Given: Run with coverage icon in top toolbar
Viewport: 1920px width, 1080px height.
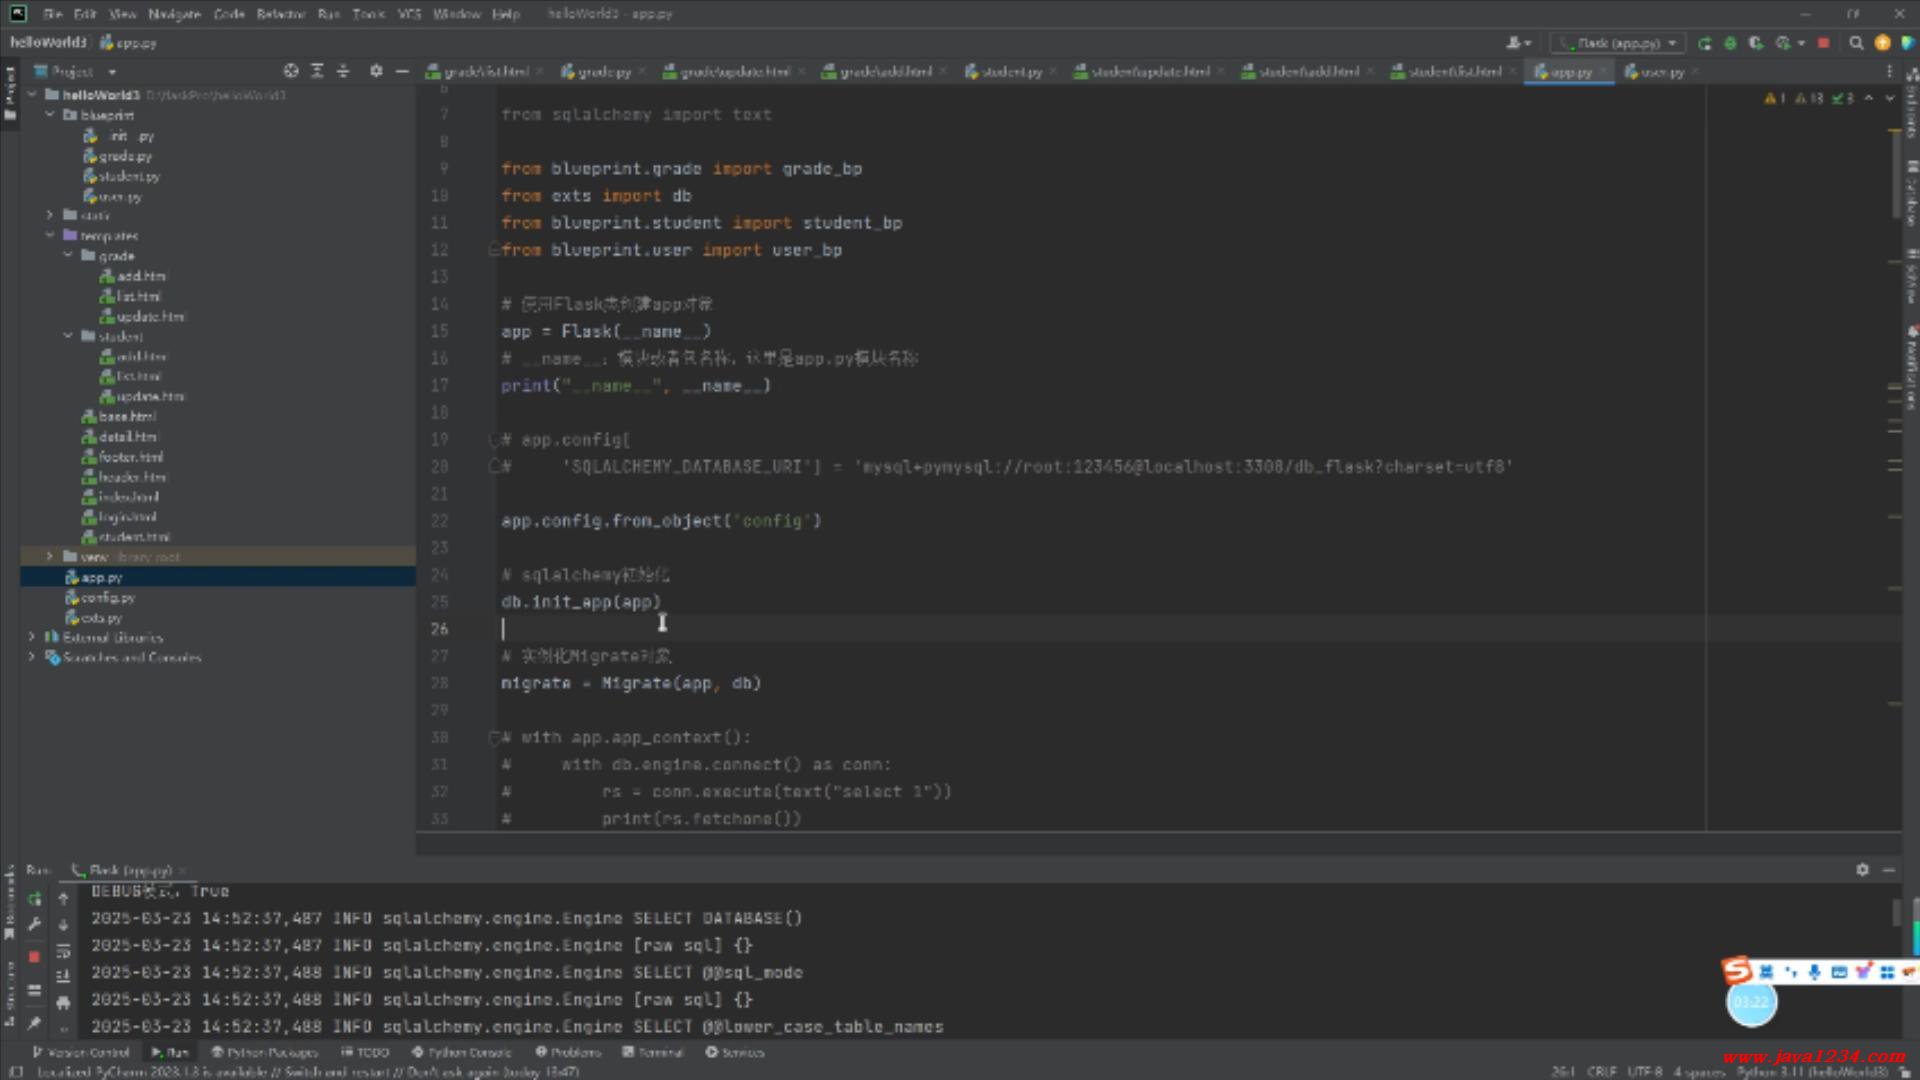Looking at the screenshot, I should coord(1756,43).
